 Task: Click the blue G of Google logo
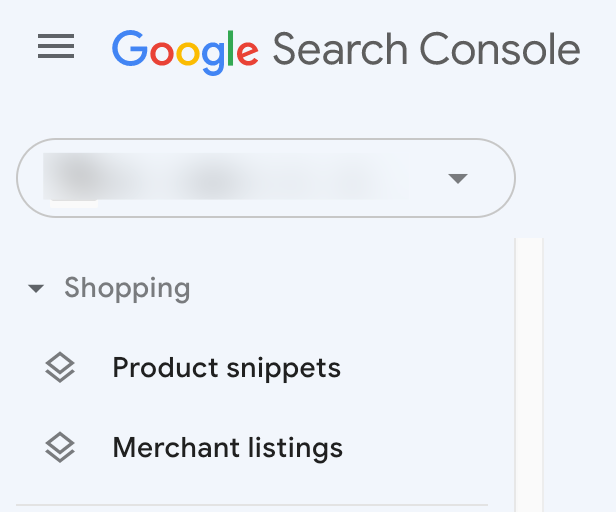coord(130,48)
